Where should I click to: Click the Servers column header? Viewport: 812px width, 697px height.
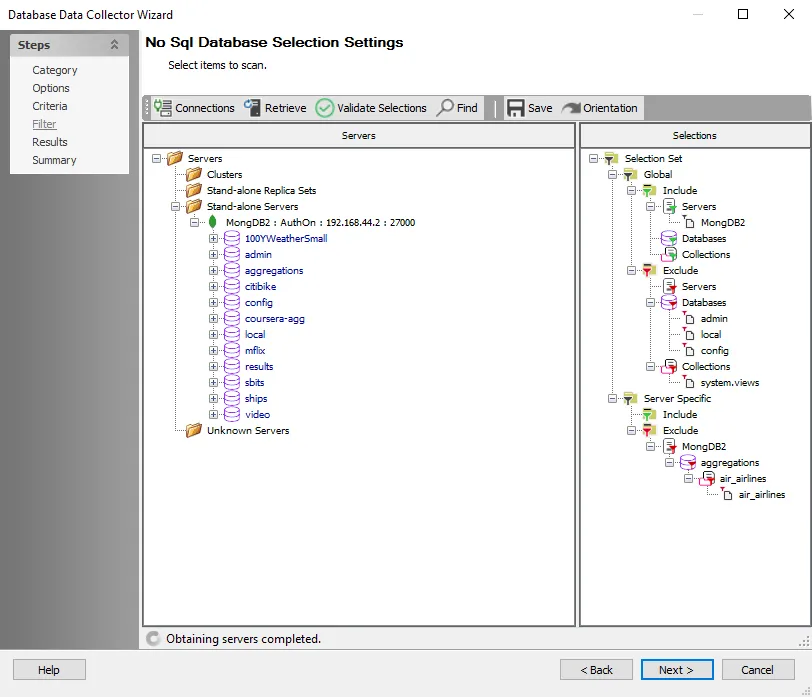point(359,135)
